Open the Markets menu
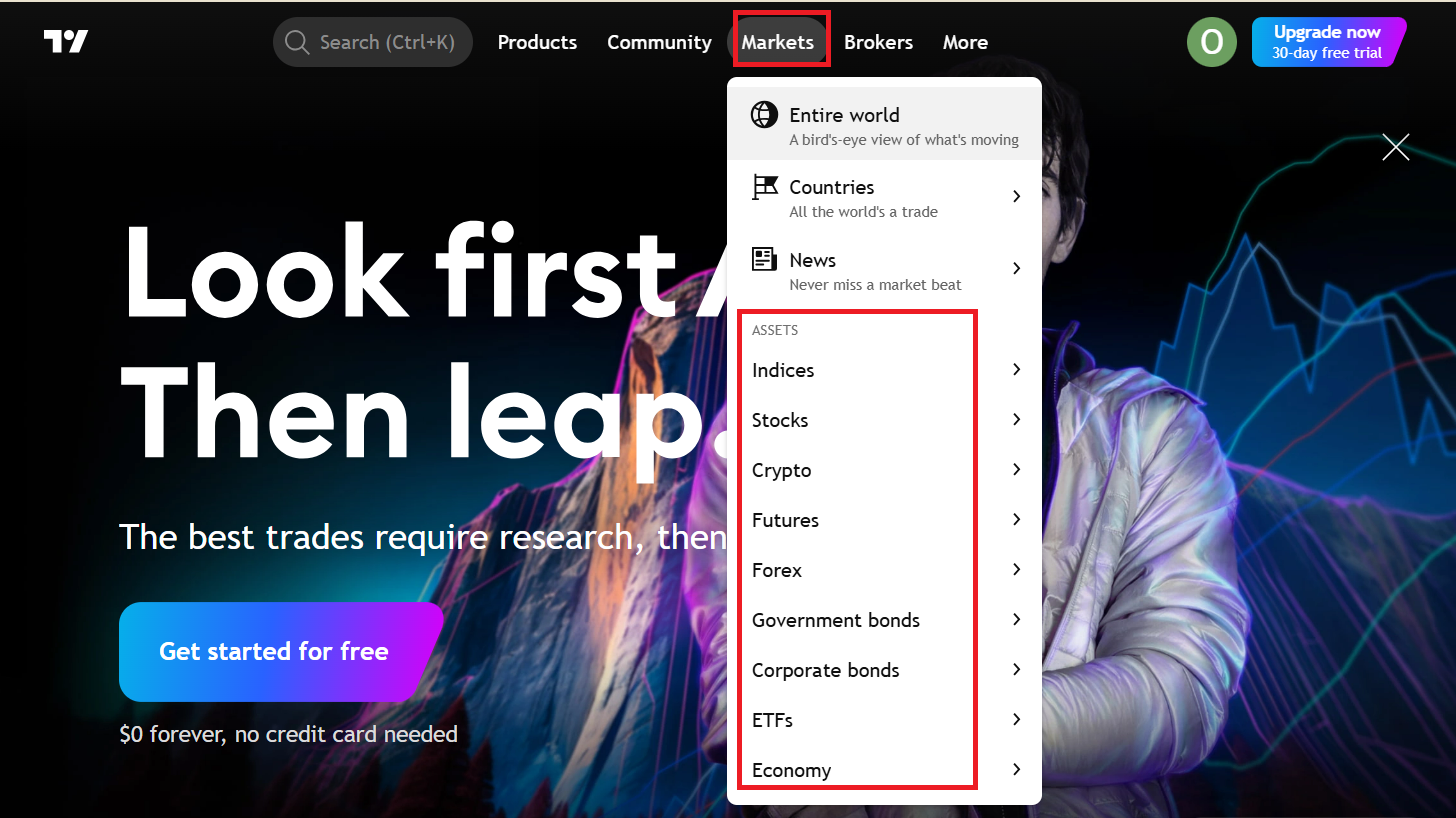 [777, 42]
